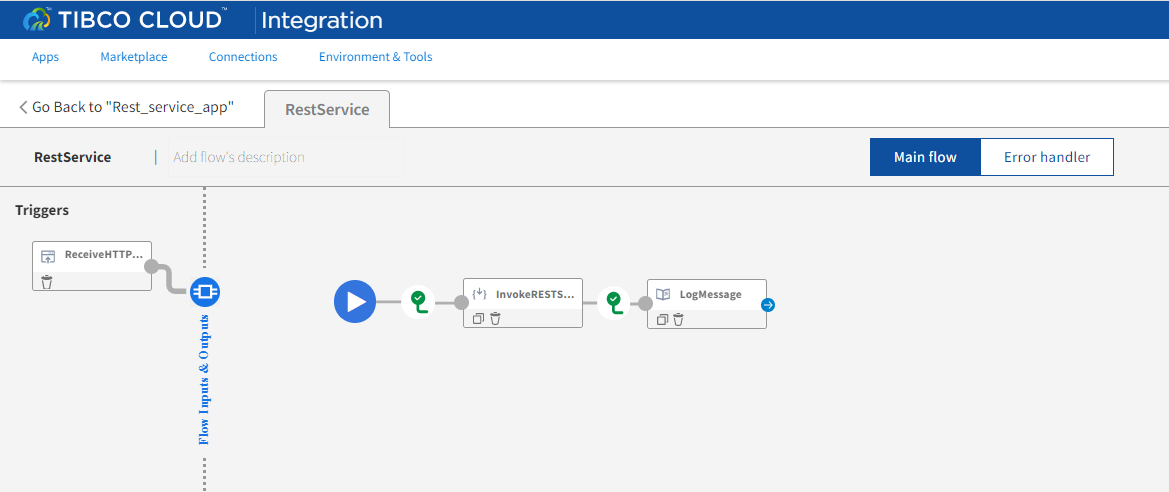Image resolution: width=1169 pixels, height=492 pixels.
Task: Switch to Main flow view
Action: pos(925,157)
